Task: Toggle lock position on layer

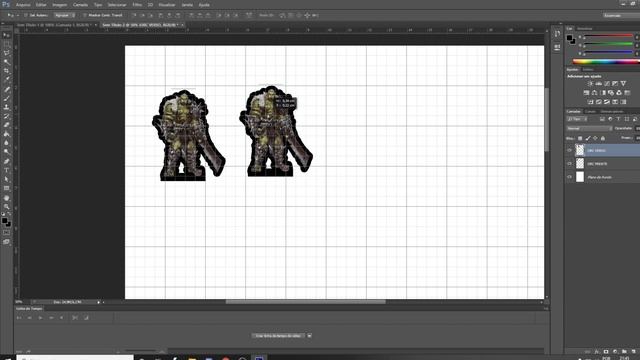Action: point(595,138)
